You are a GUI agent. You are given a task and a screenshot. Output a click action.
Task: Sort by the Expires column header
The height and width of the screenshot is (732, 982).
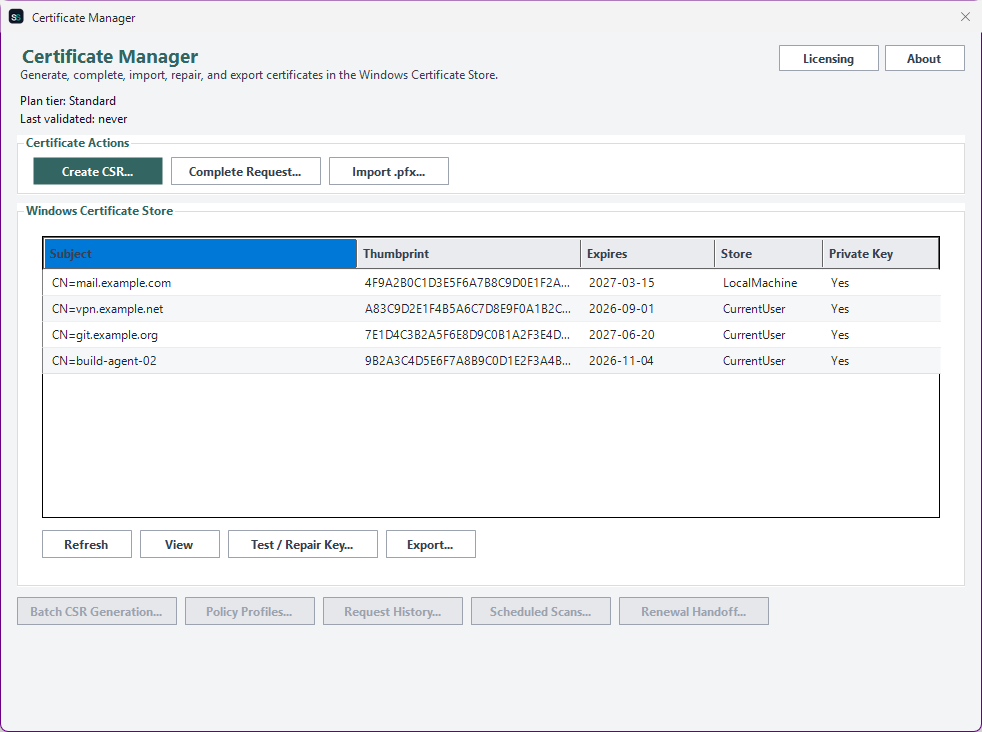coord(648,254)
